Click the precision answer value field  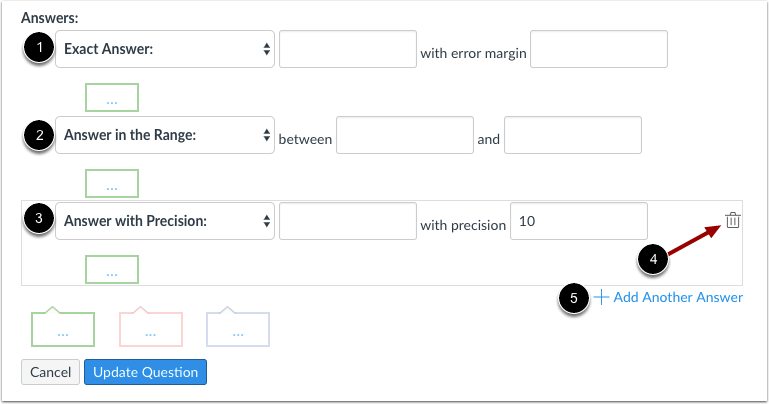pos(347,221)
